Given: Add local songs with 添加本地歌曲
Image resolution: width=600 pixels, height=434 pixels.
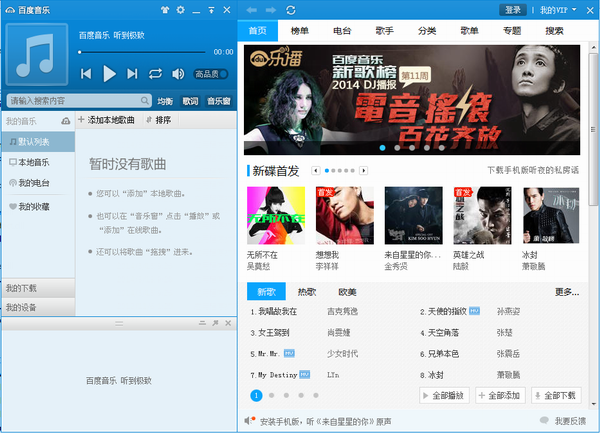Looking at the screenshot, I should coord(106,120).
